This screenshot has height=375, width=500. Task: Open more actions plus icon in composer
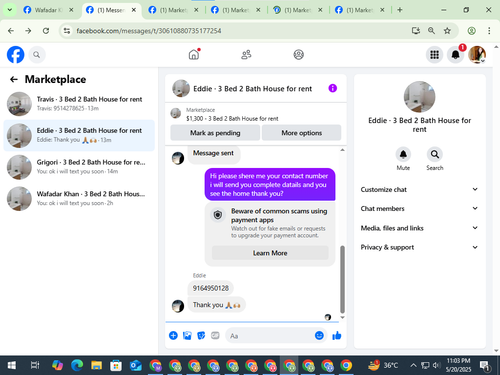pos(173,335)
